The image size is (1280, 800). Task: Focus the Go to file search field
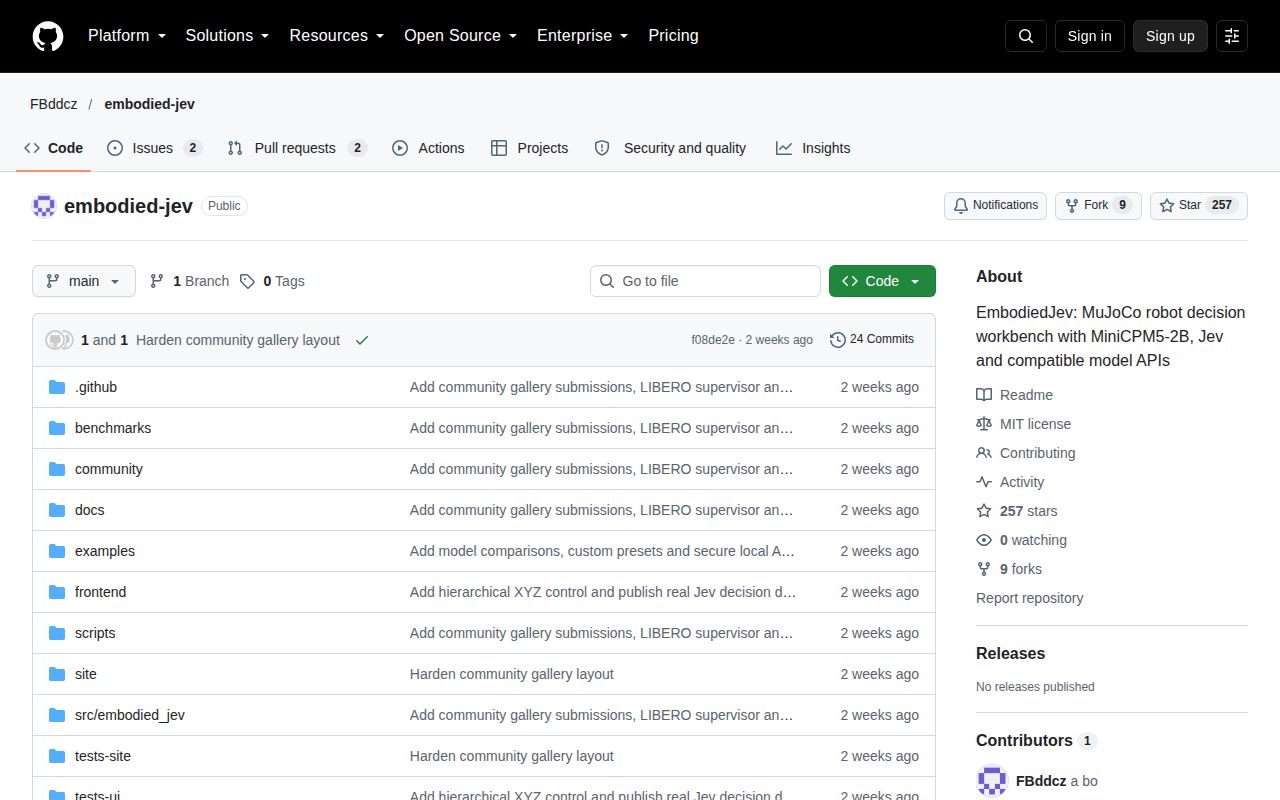(705, 281)
